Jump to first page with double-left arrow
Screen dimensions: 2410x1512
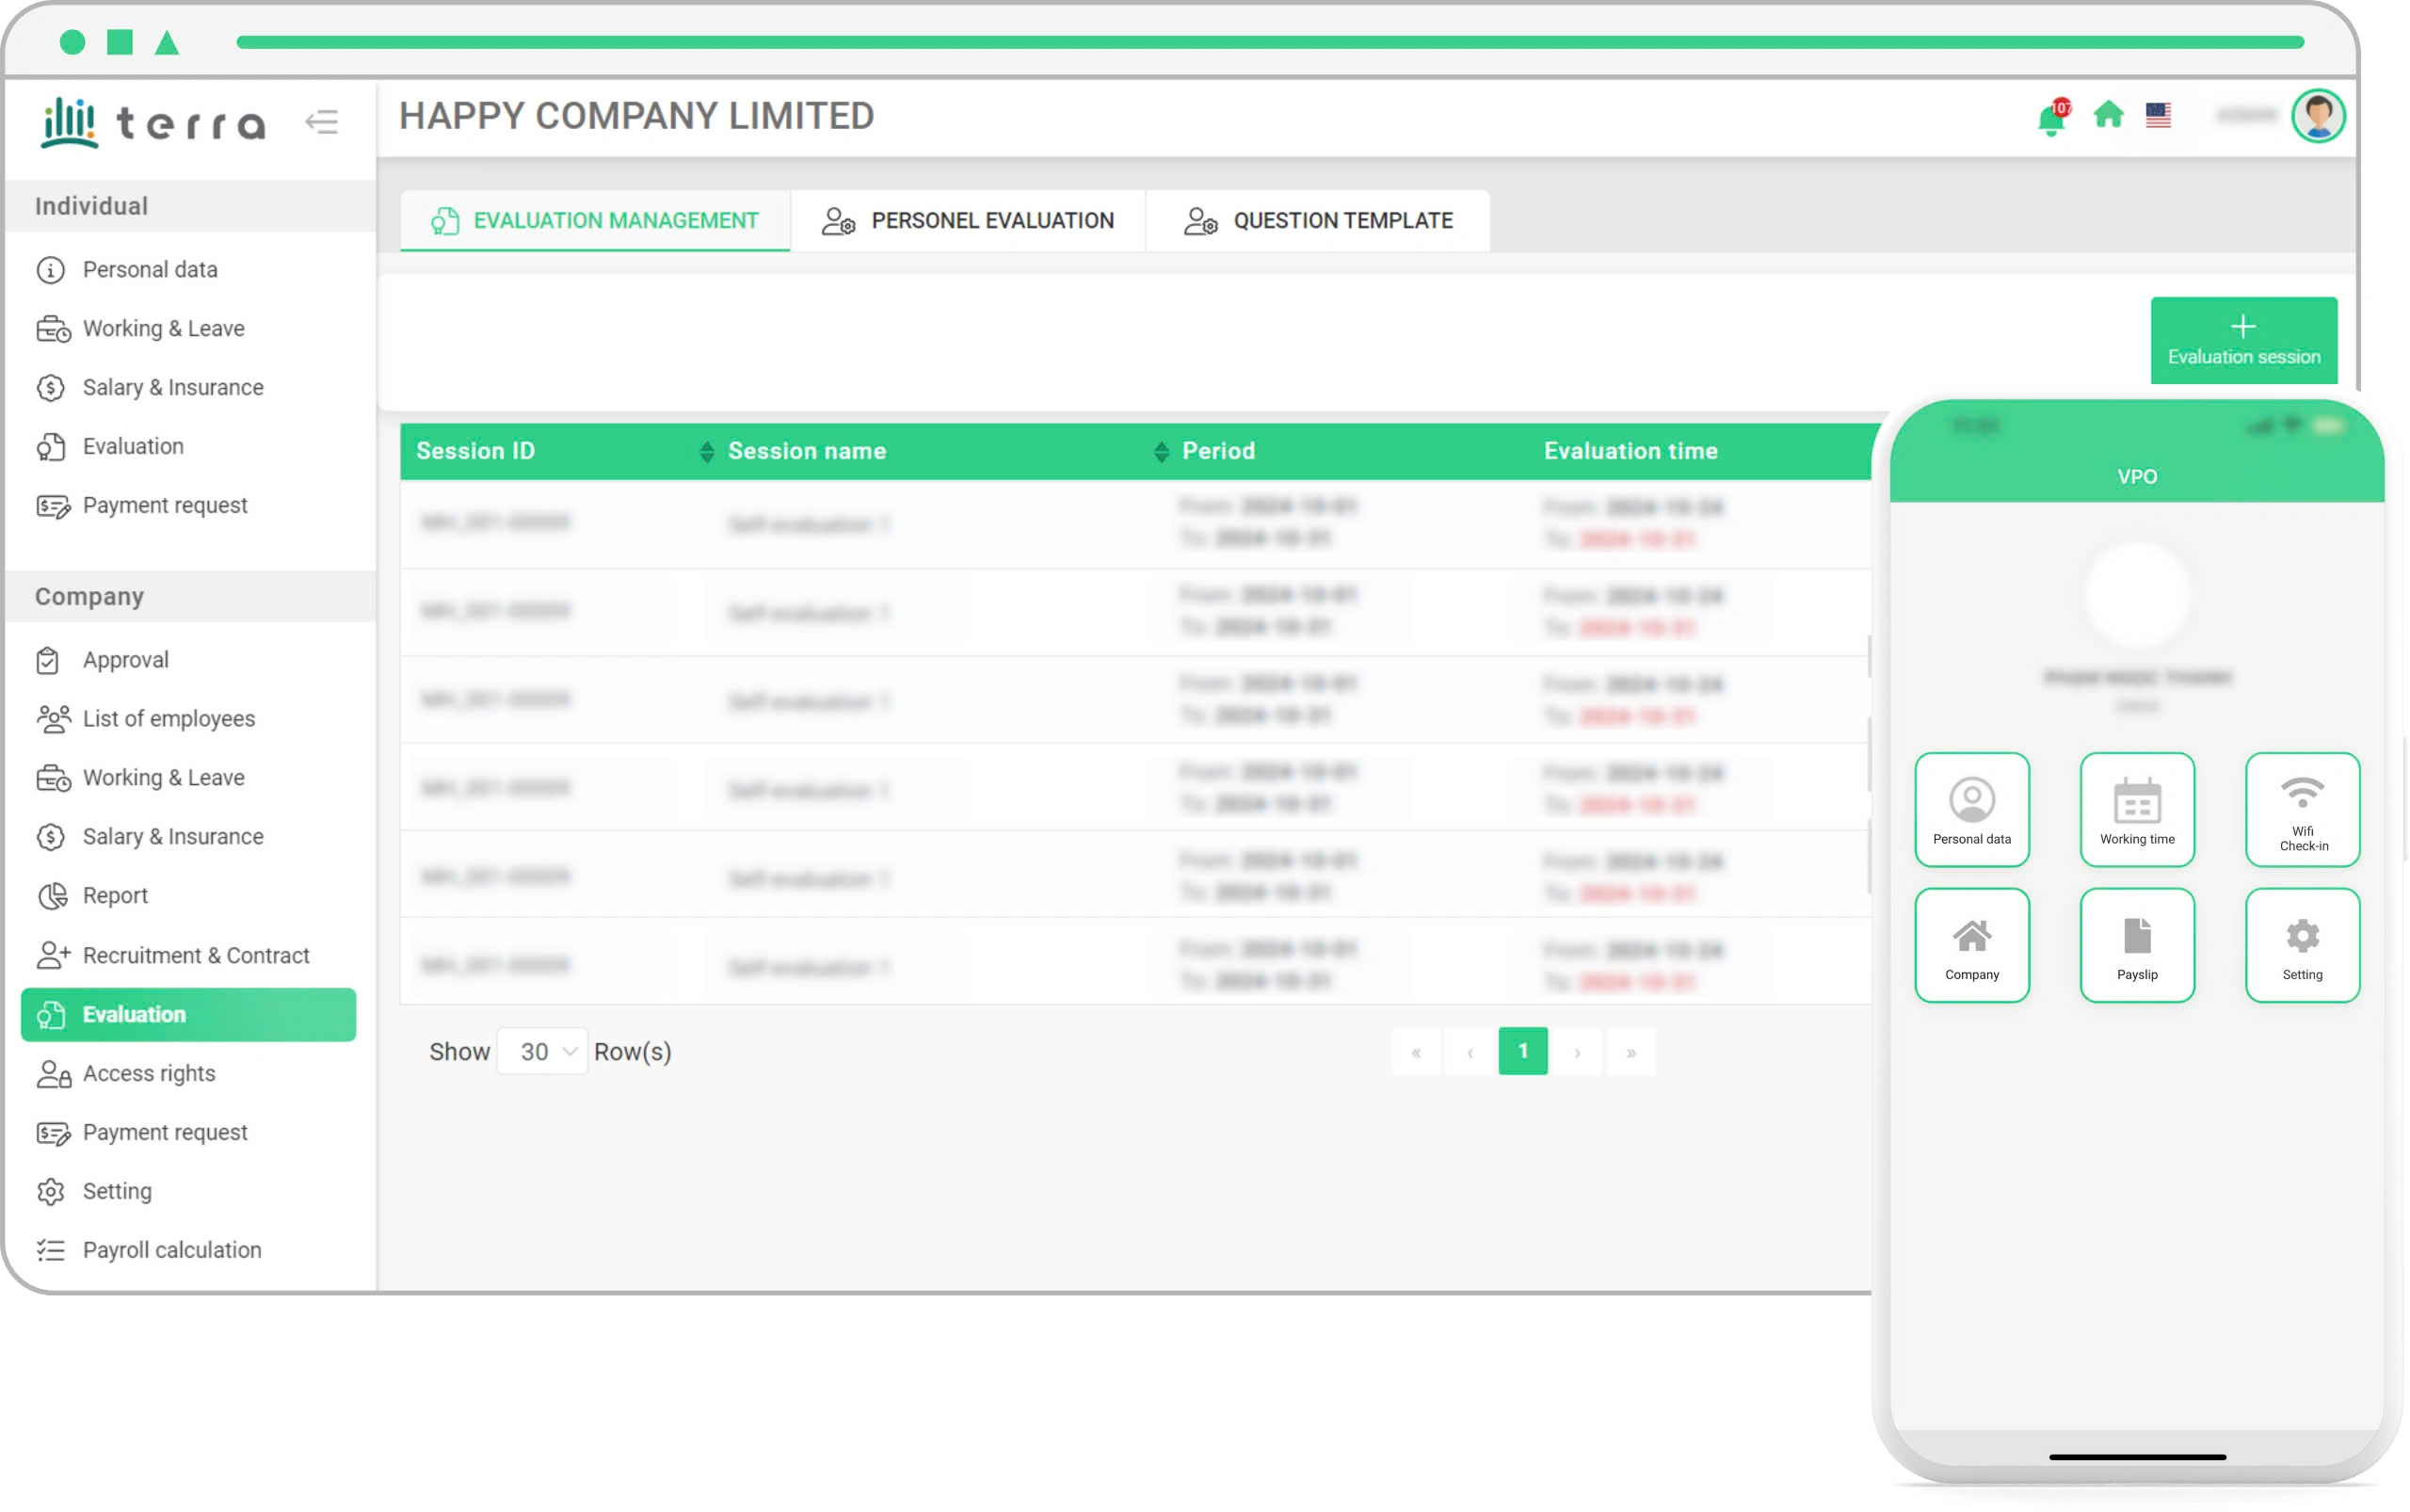pyautogui.click(x=1416, y=1052)
